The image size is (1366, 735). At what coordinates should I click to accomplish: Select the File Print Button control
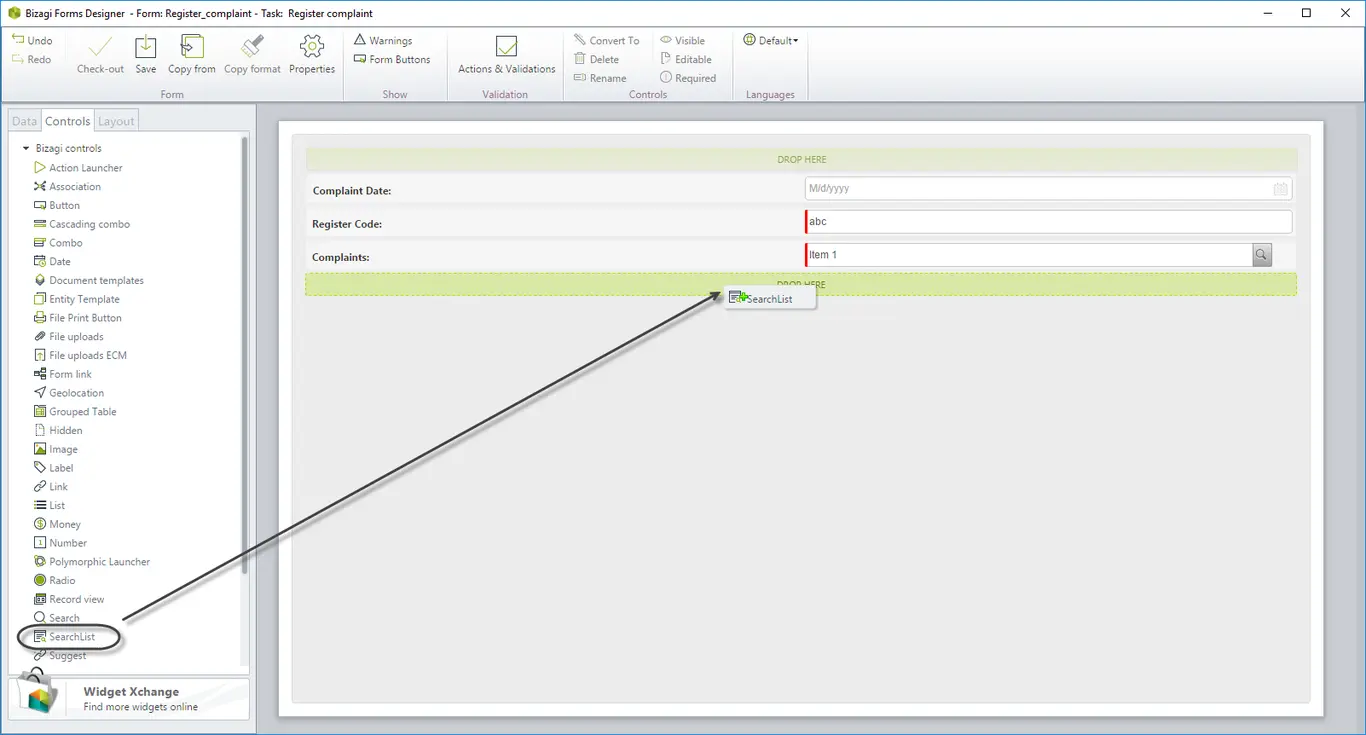78,318
